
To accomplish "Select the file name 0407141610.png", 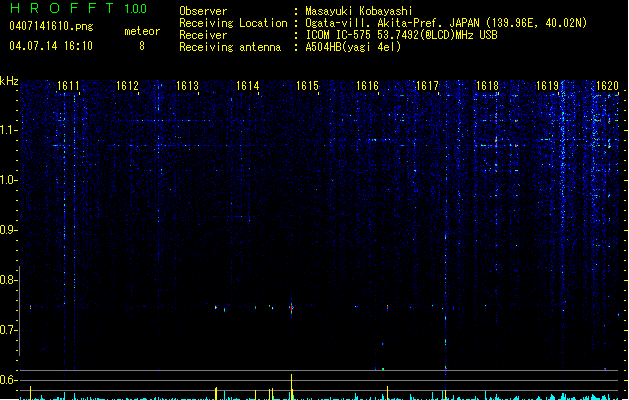I will tap(51, 26).
